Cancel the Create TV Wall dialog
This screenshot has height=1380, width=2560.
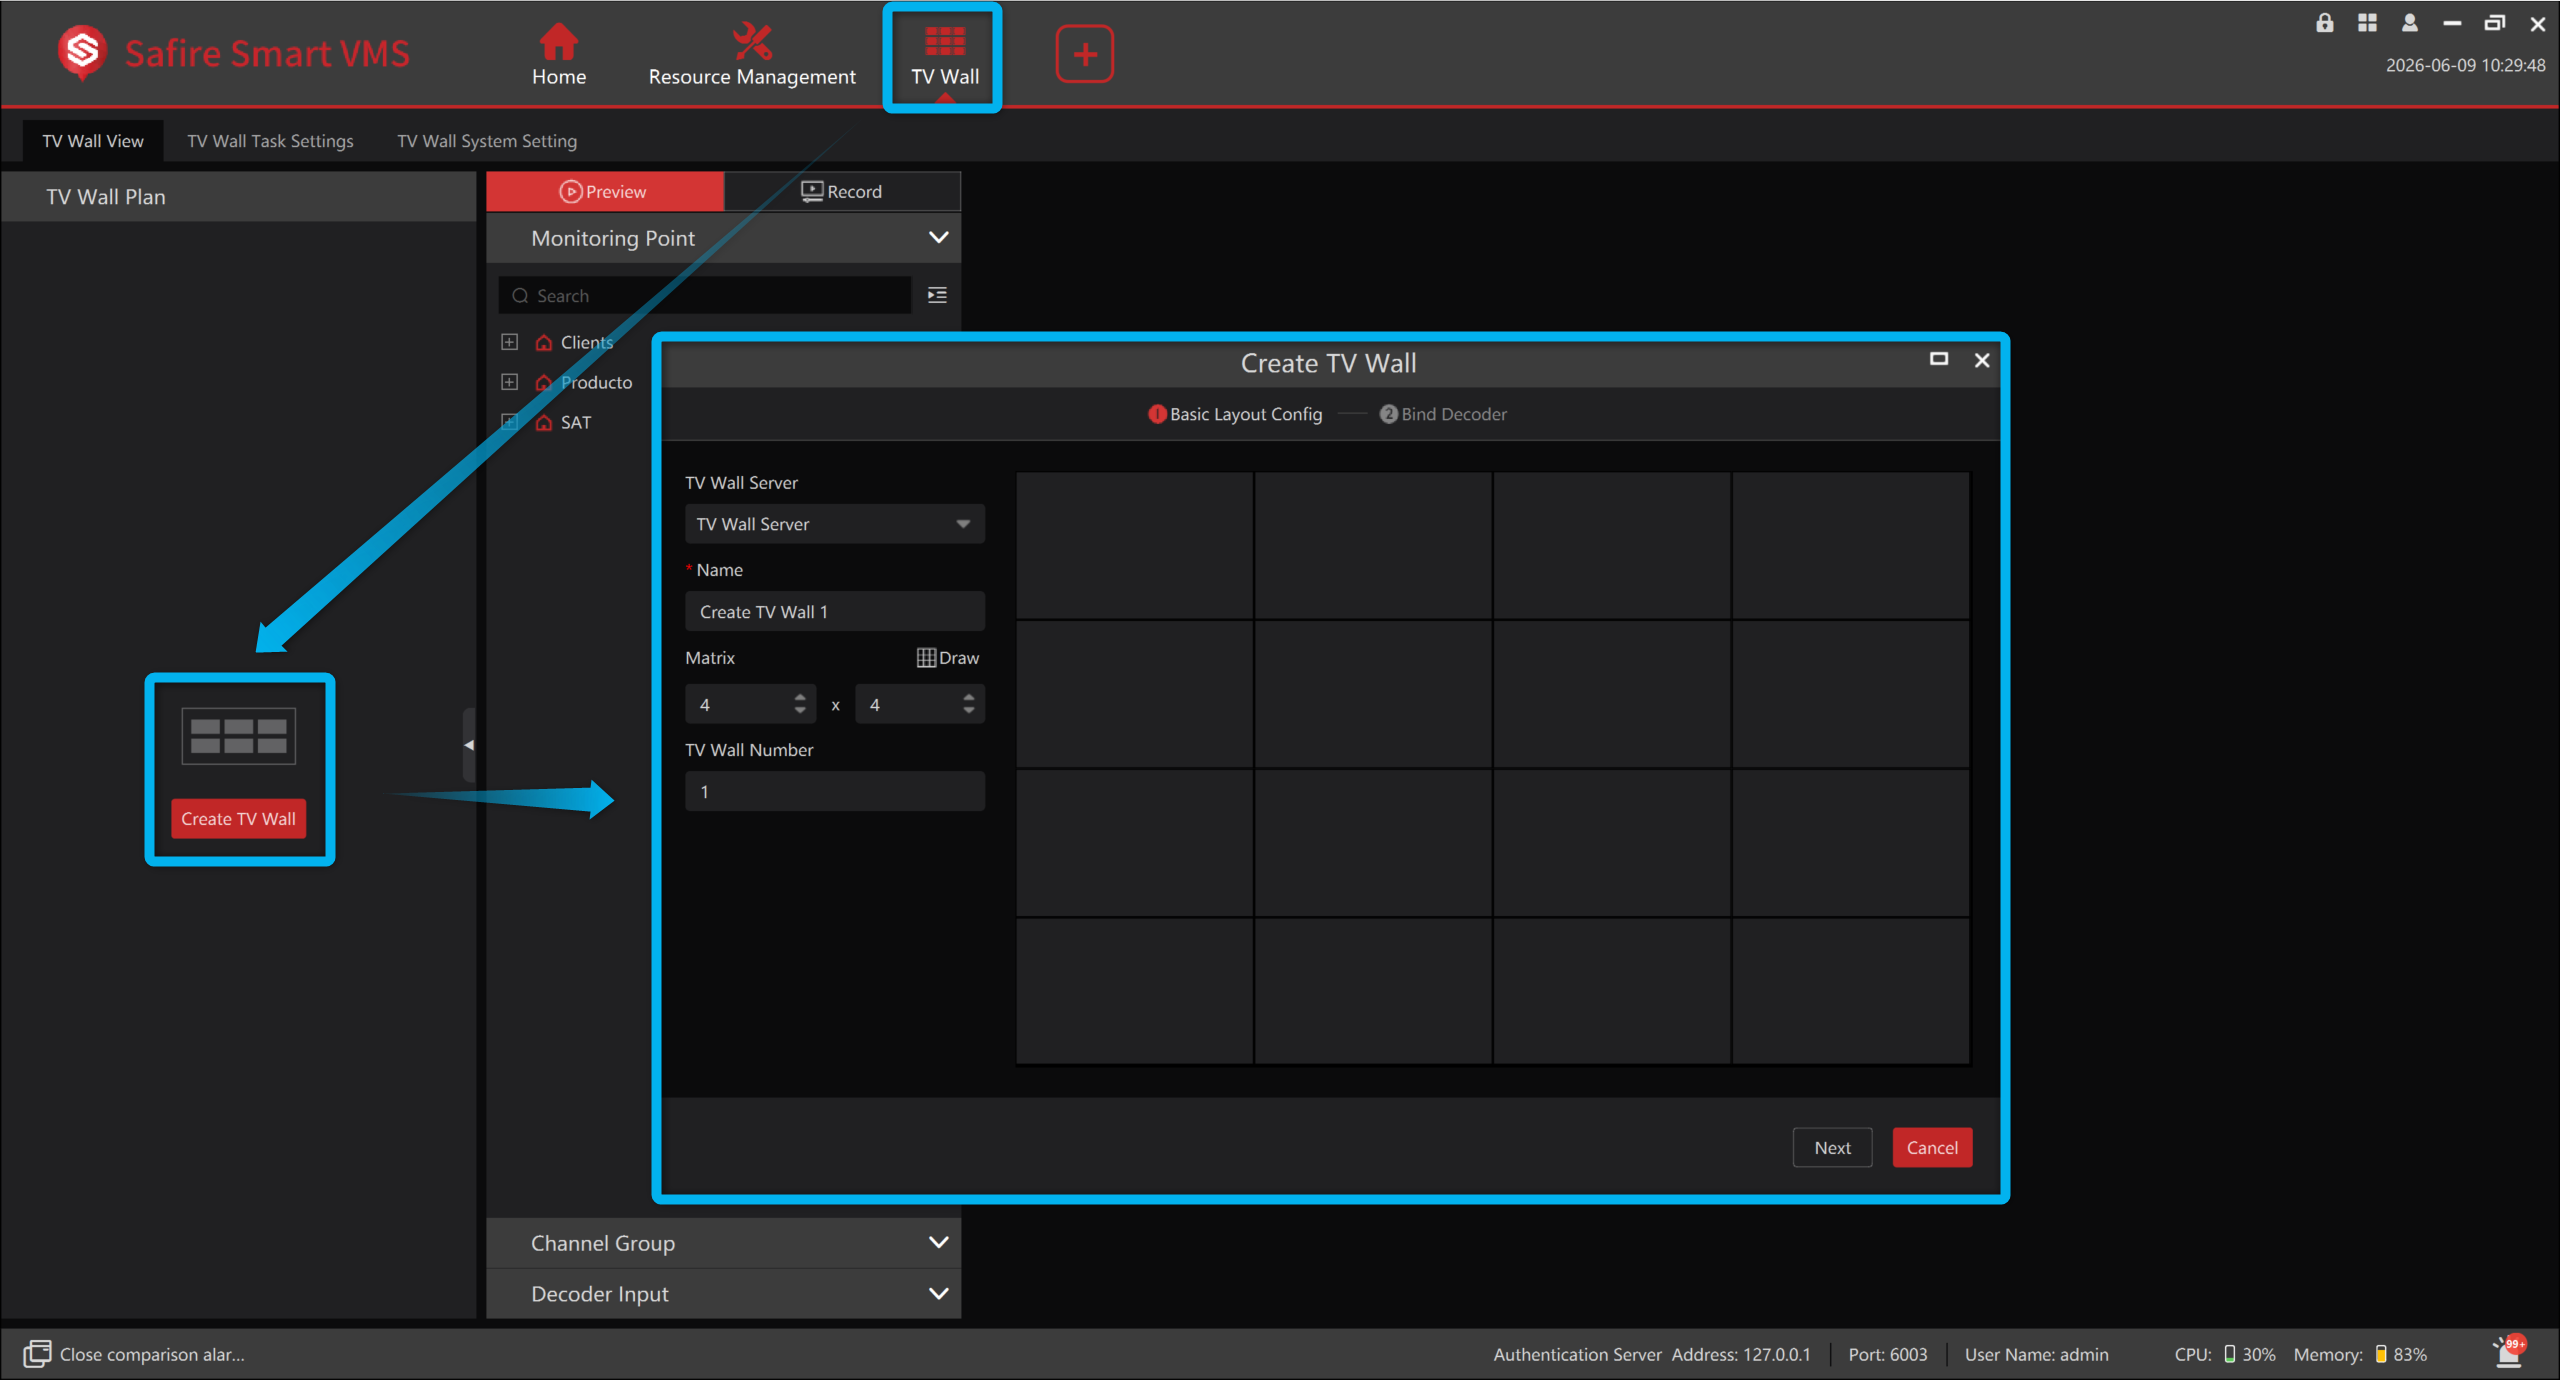[1932, 1148]
